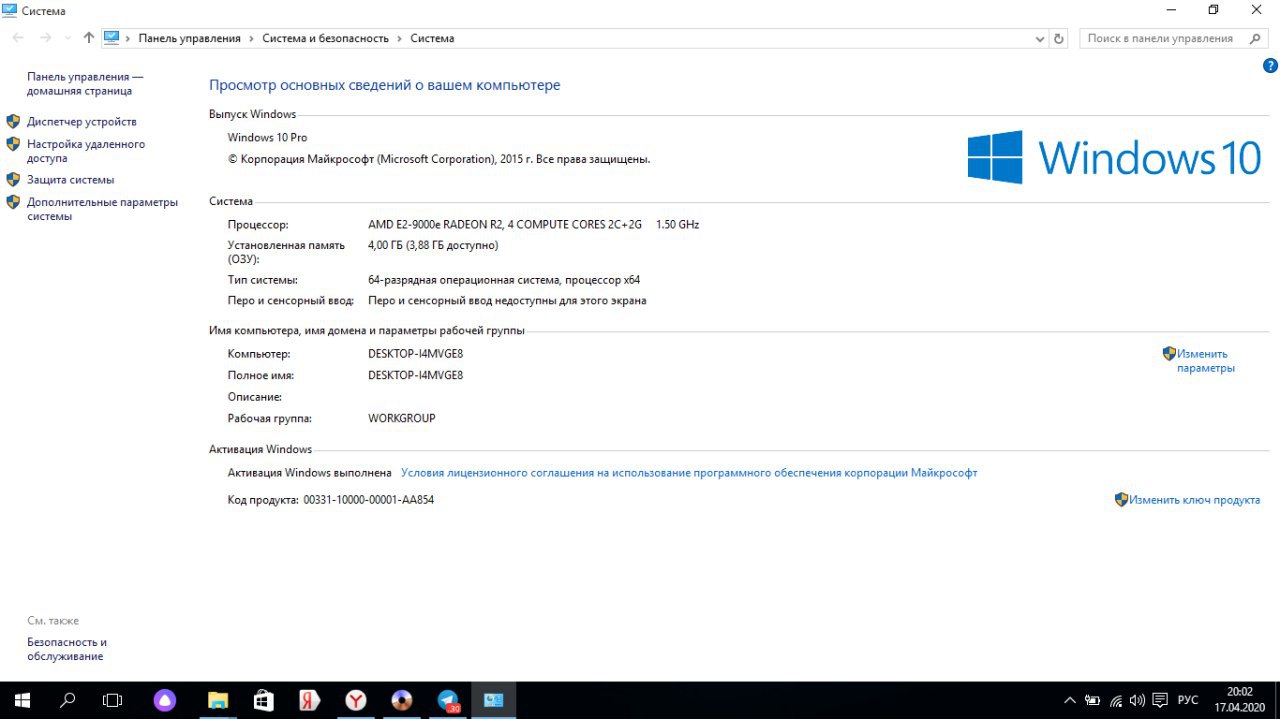This screenshot has height=719, width=1280.
Task: Expand chevron before Панель управления breadcrumb
Action: pos(128,38)
